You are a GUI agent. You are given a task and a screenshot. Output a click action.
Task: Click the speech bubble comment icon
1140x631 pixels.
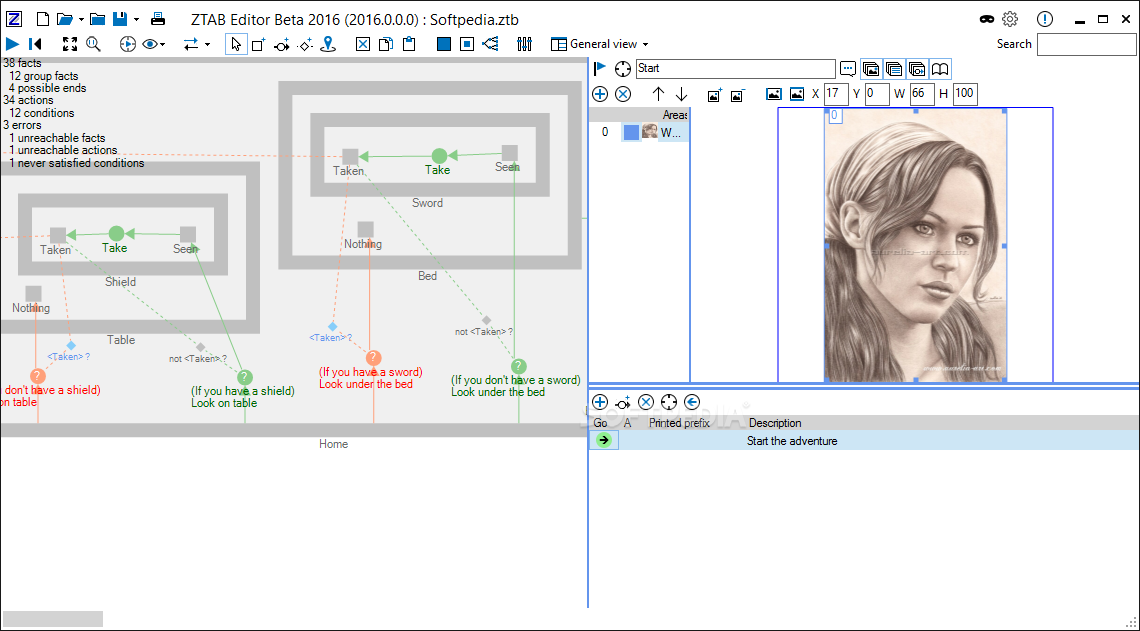pos(848,69)
